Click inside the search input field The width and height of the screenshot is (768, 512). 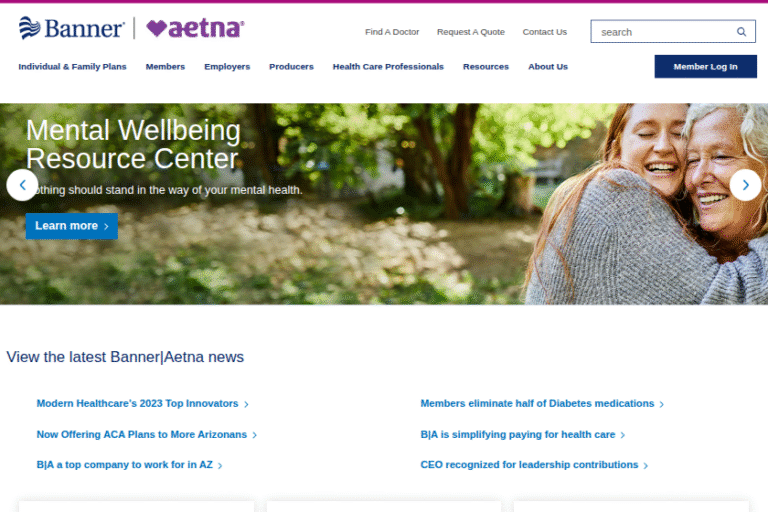664,32
